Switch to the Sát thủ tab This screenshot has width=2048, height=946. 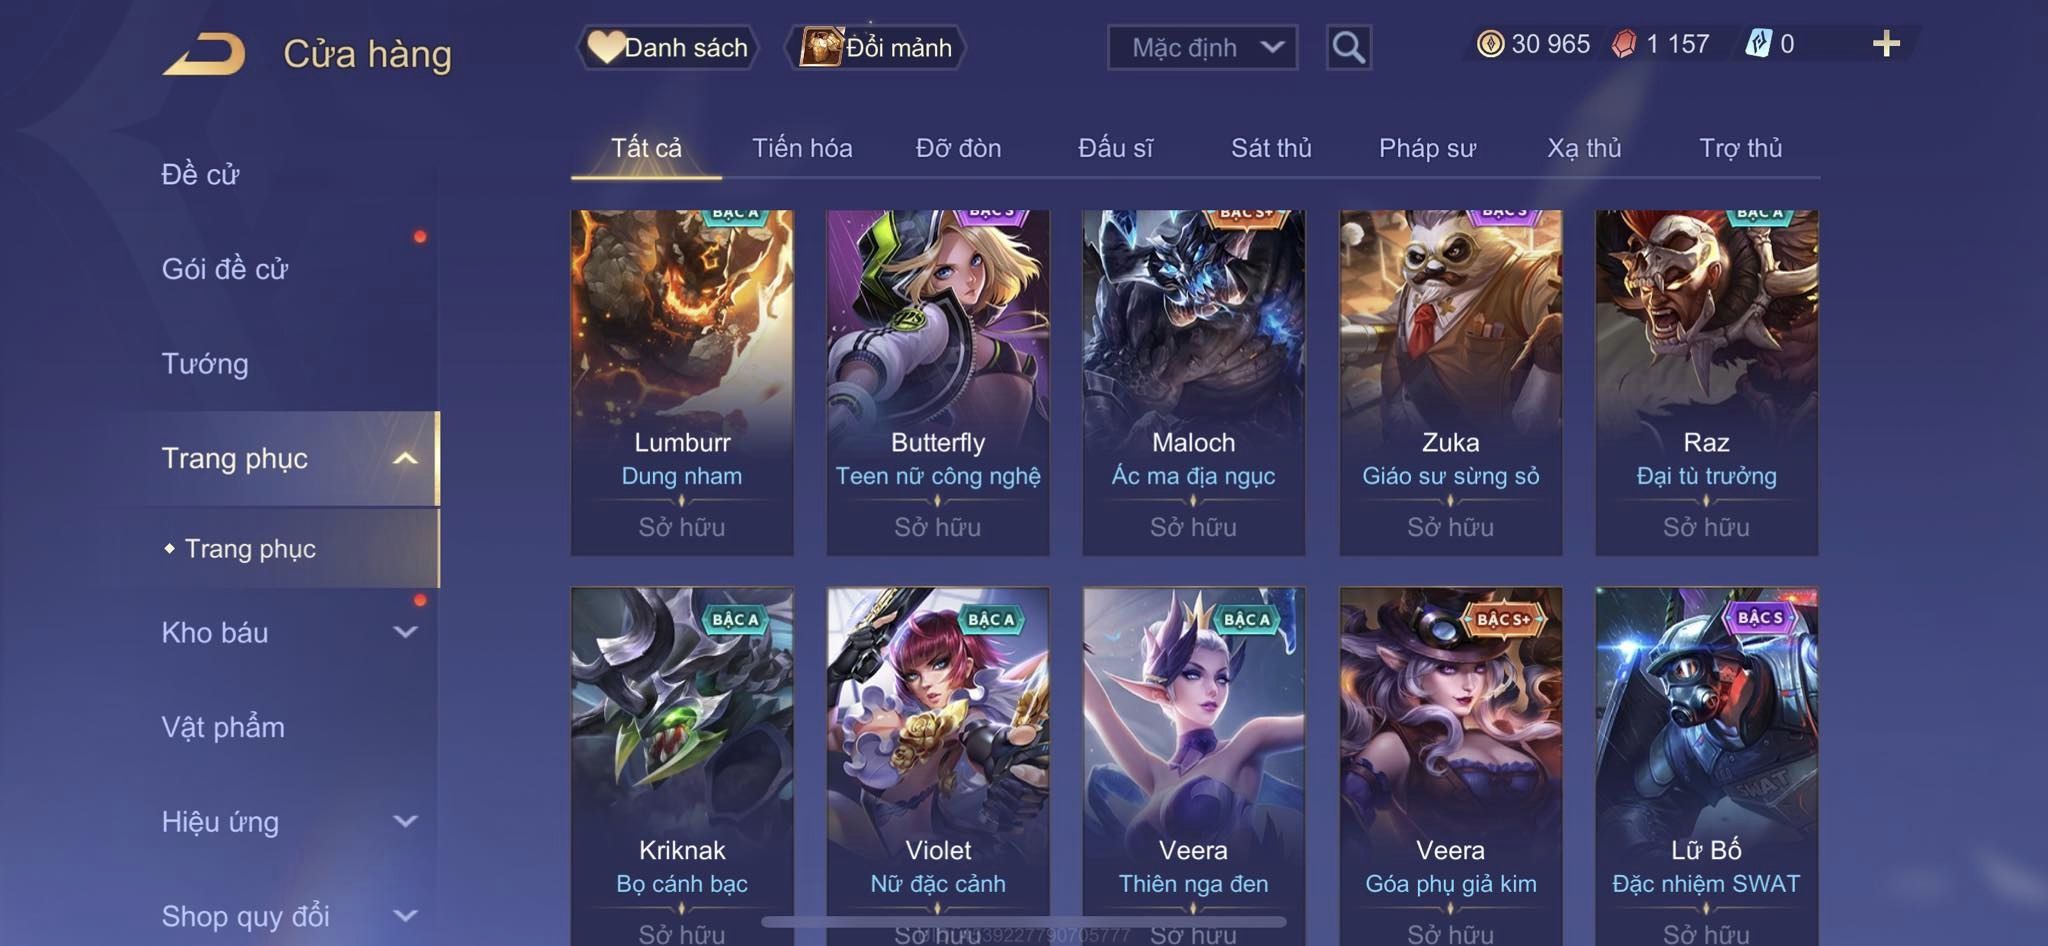1270,148
